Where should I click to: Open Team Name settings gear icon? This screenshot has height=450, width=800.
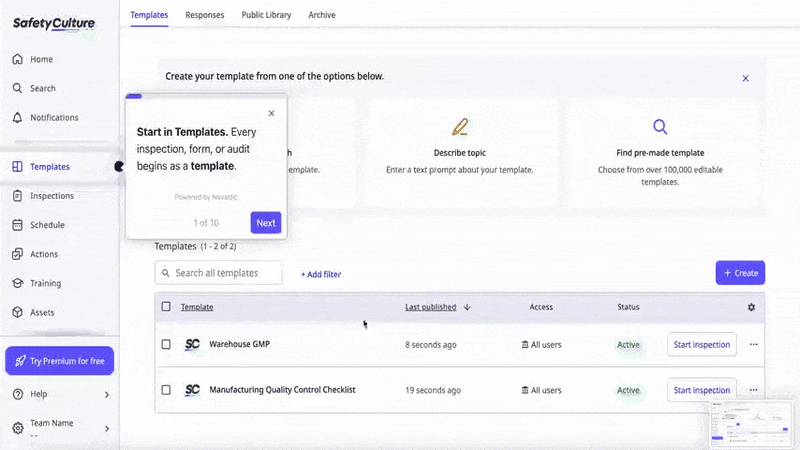(18, 428)
